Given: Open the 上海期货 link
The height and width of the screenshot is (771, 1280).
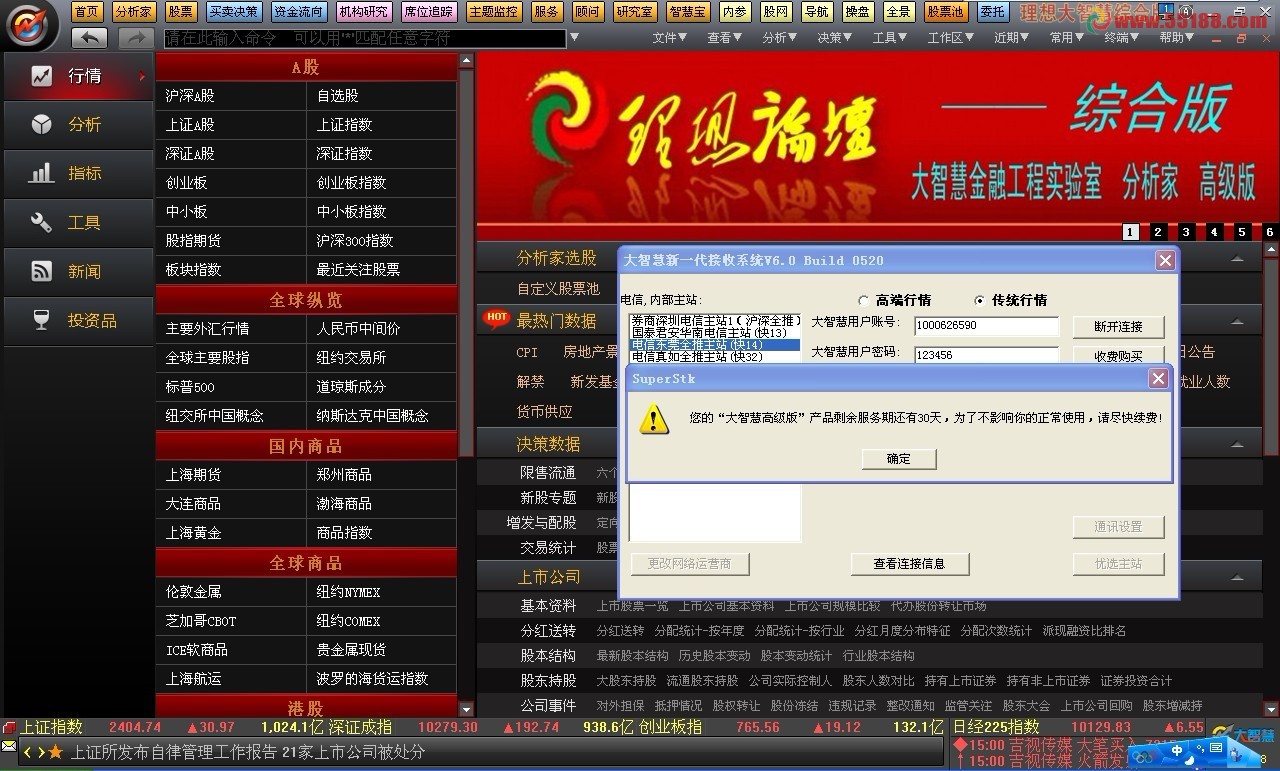Looking at the screenshot, I should pos(193,475).
